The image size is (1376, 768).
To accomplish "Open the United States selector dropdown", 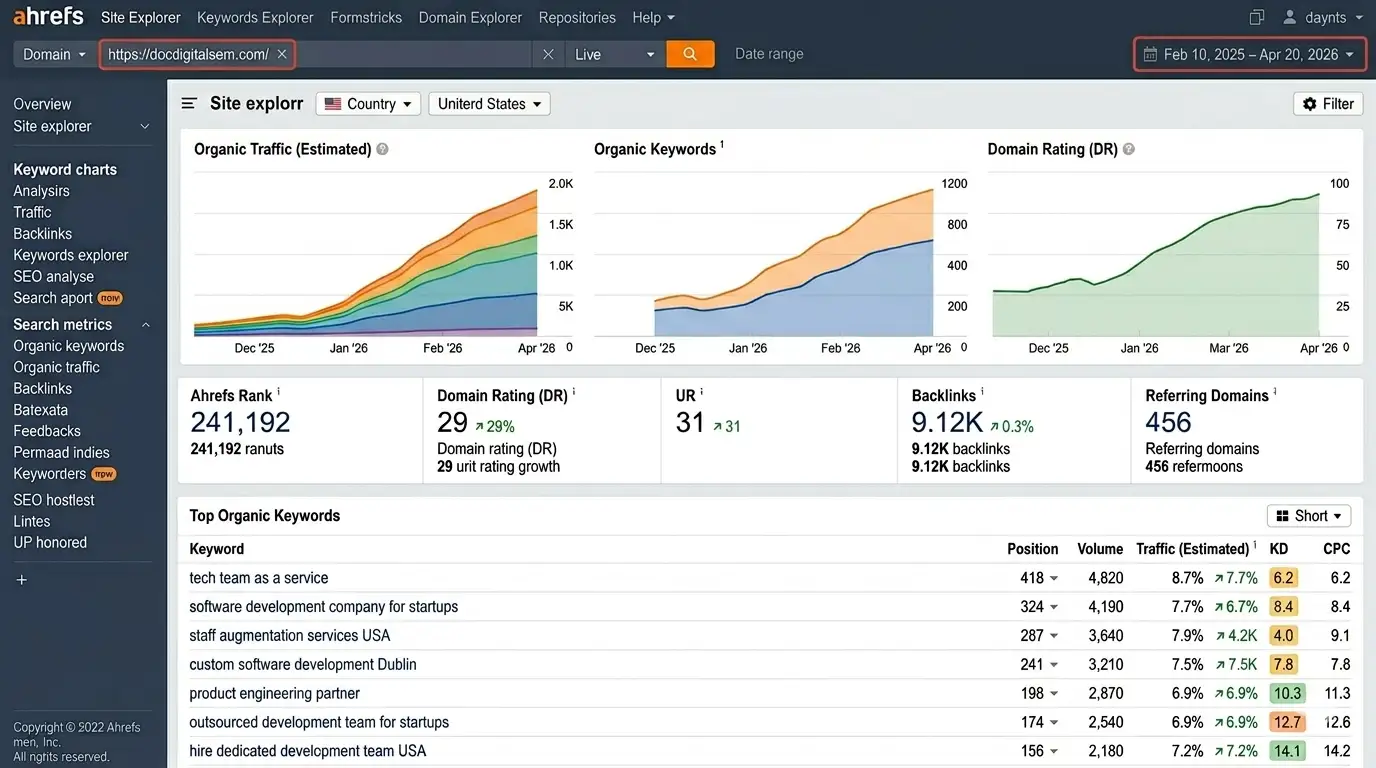I will (x=489, y=104).
